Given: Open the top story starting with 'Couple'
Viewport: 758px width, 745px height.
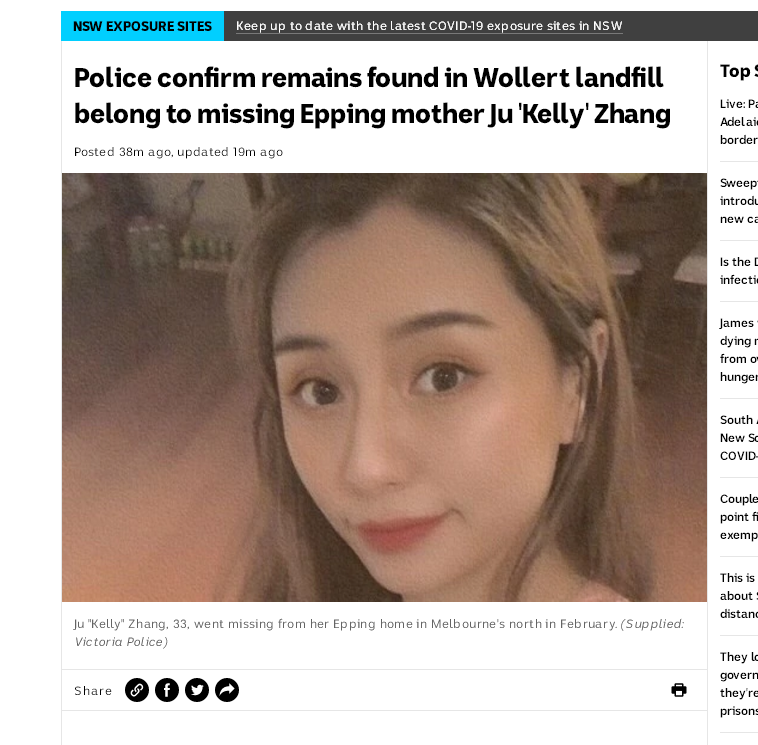Looking at the screenshot, I should pyautogui.click(x=739, y=517).
